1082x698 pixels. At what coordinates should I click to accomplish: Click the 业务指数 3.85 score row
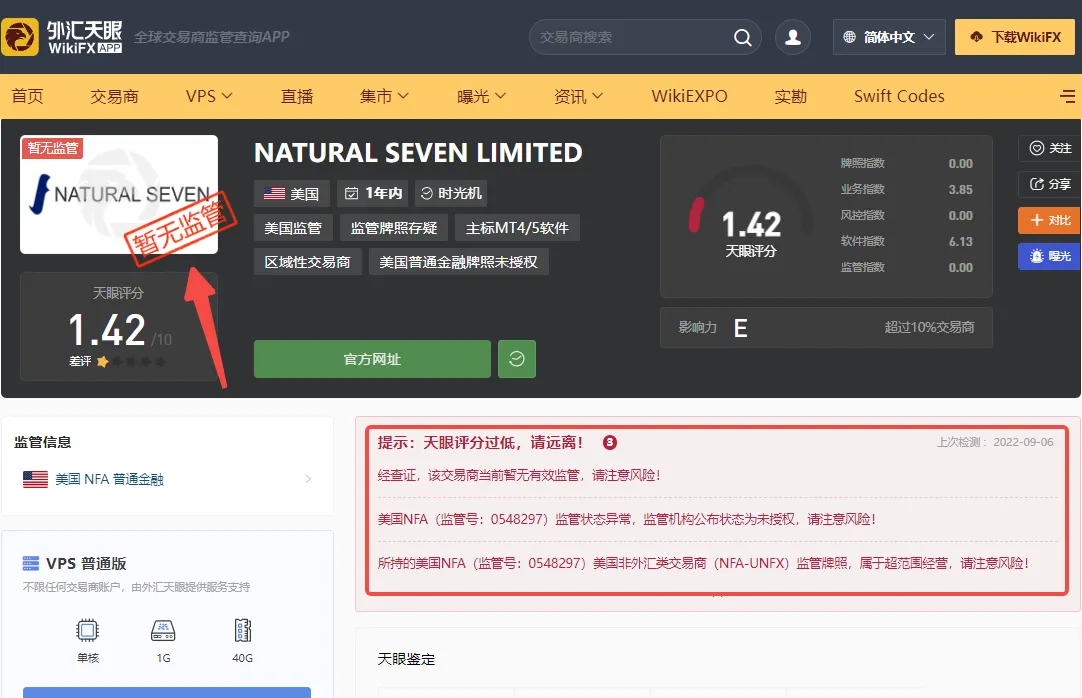906,189
